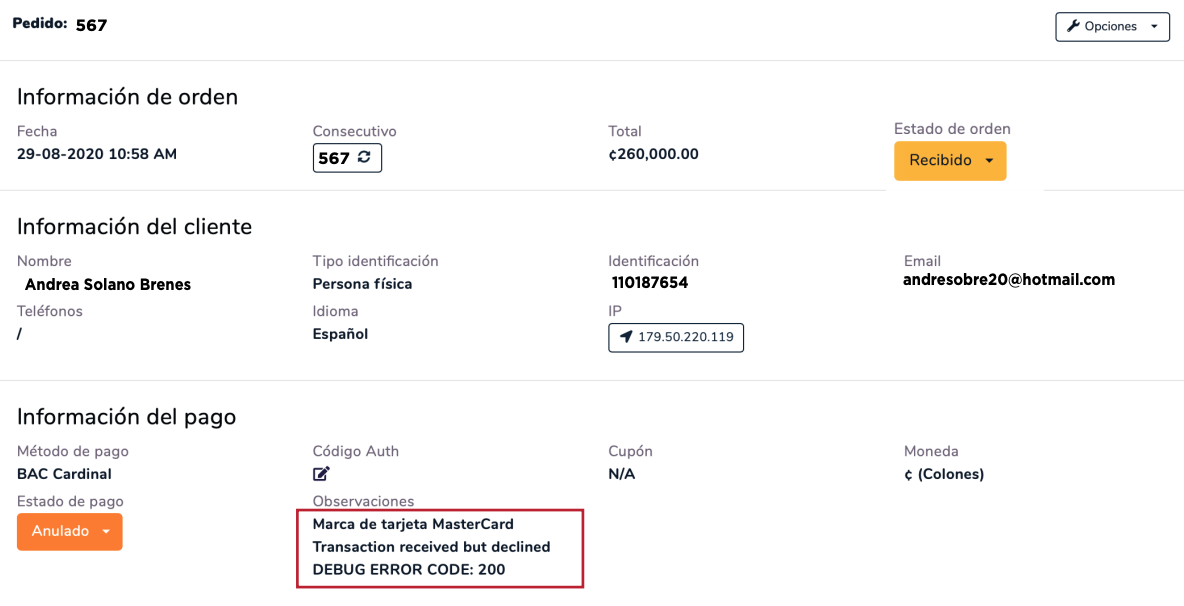Expand the Recibido order status dropdown
The image size is (1184, 606).
click(x=989, y=161)
